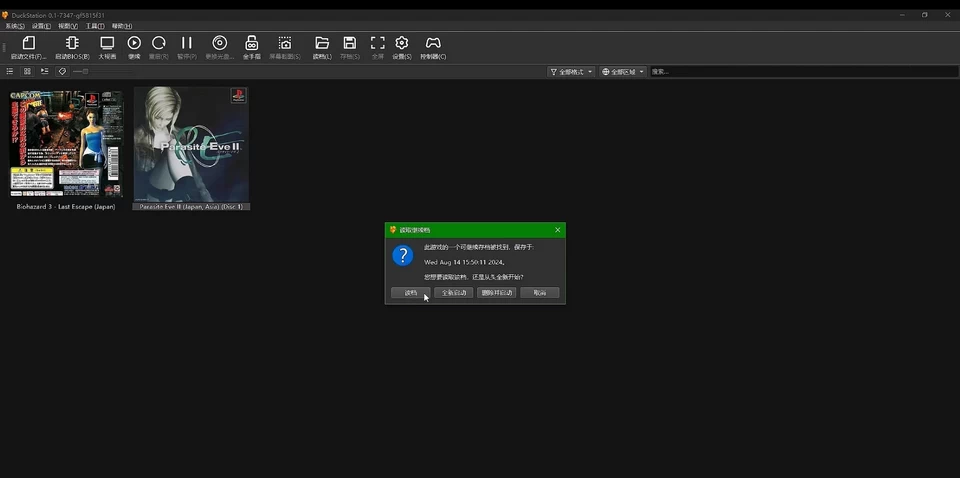The height and width of the screenshot is (478, 960).
Task: Open the System menu
Action: 15,26
